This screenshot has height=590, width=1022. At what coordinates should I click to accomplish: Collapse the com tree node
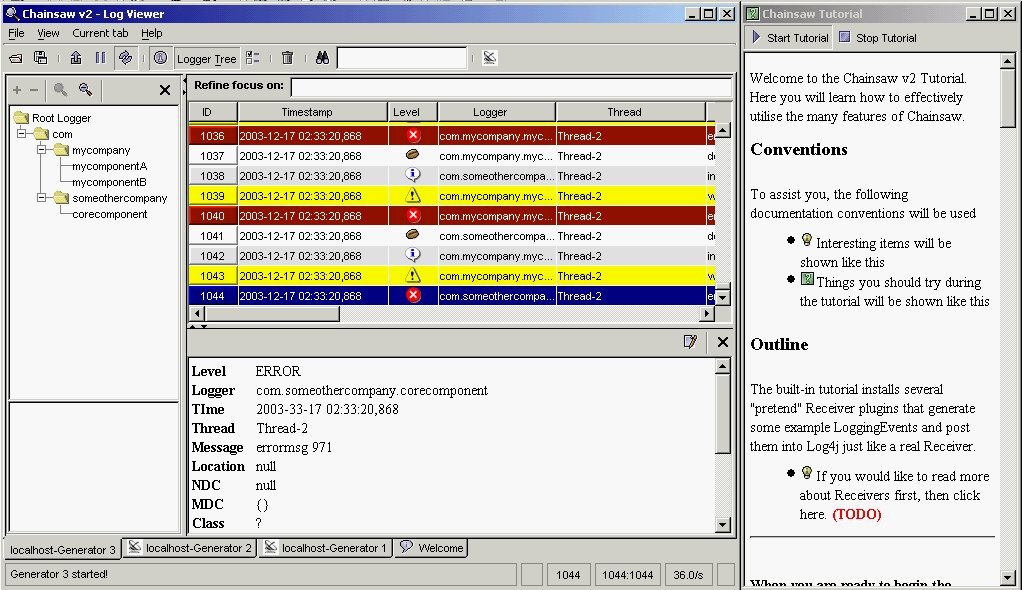point(22,133)
